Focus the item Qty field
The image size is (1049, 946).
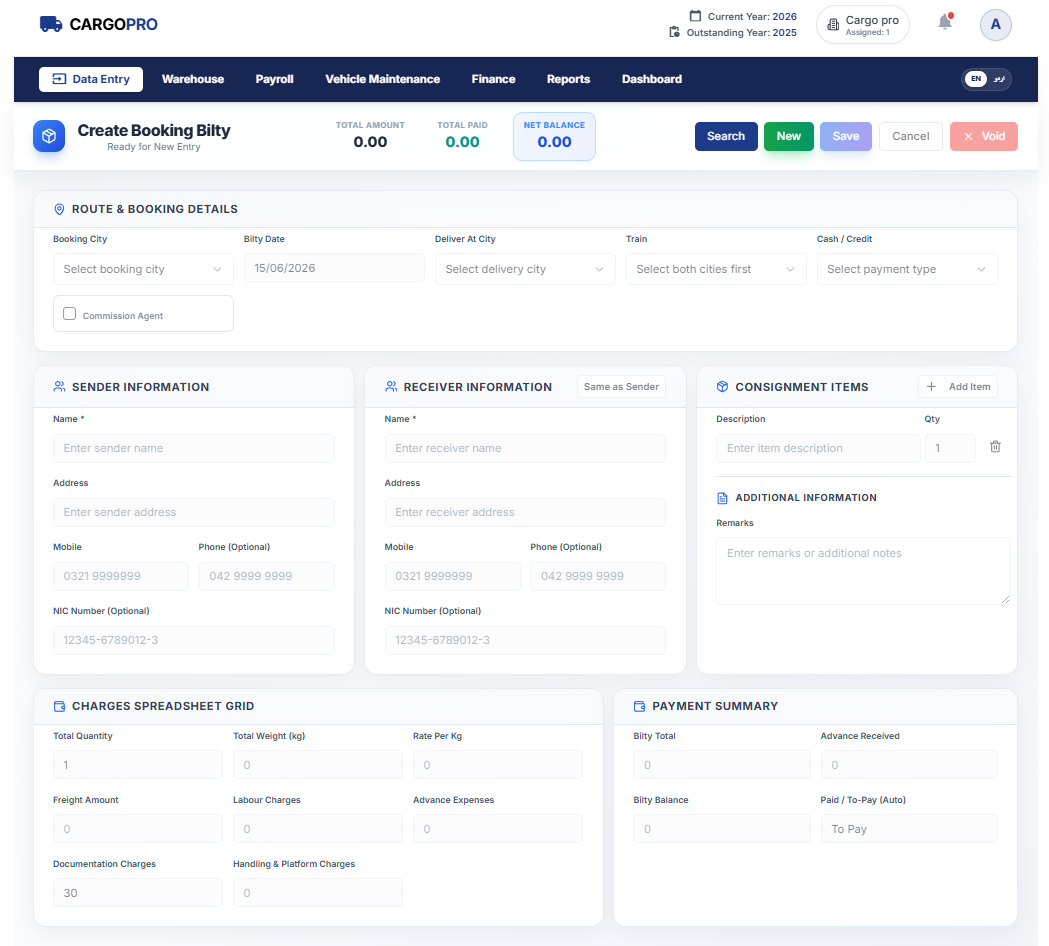(951, 448)
